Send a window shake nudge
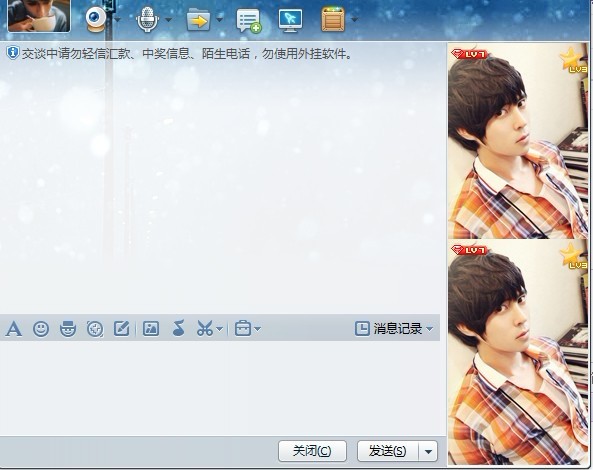The image size is (593, 470). point(95,329)
